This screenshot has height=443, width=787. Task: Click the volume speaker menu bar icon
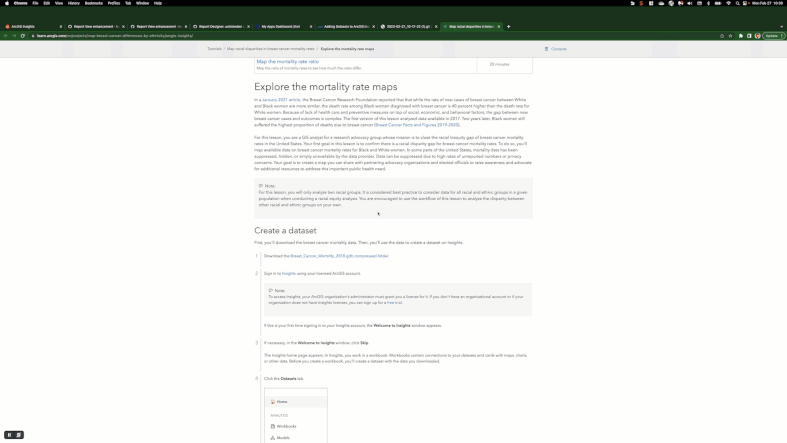point(690,3)
